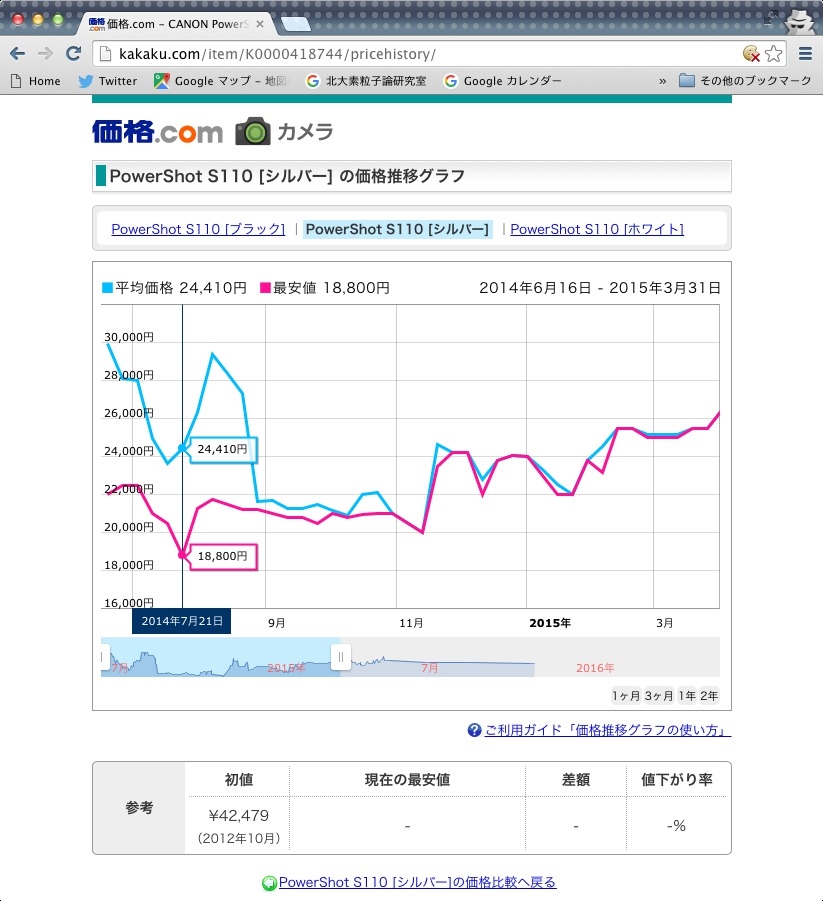
Task: Click the left handle of range slider
Action: pyautogui.click(x=104, y=657)
